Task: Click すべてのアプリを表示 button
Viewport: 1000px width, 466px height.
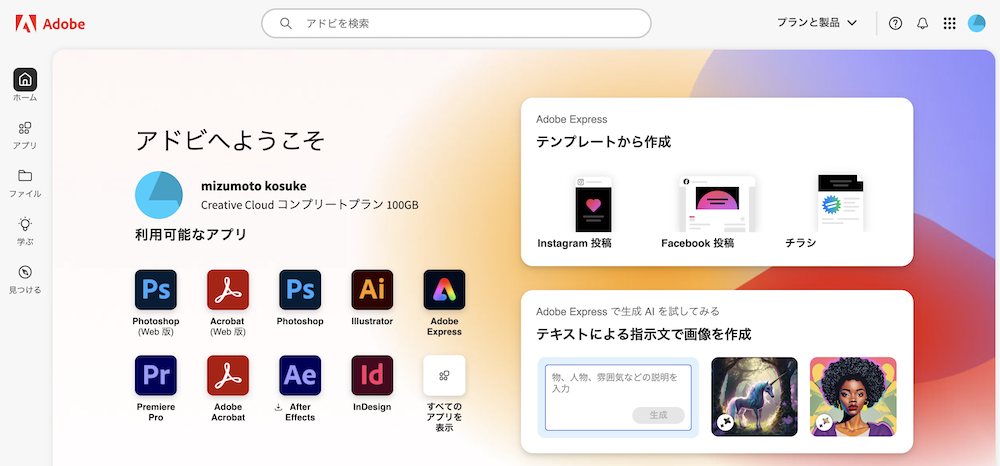Action: click(444, 376)
